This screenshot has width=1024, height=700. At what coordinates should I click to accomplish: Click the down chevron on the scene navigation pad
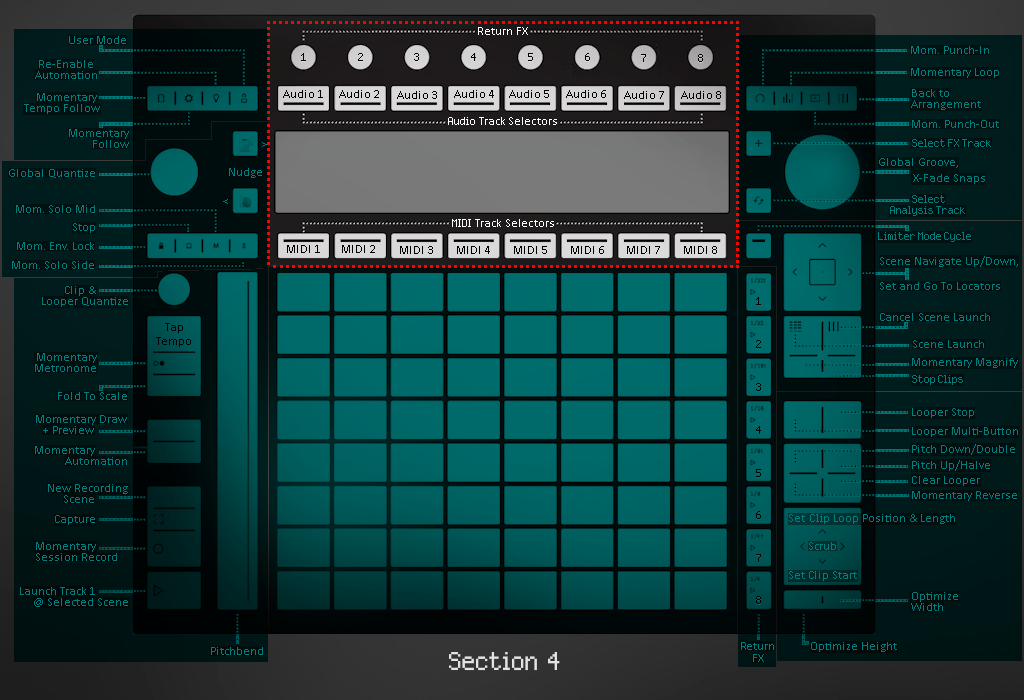coord(822,298)
